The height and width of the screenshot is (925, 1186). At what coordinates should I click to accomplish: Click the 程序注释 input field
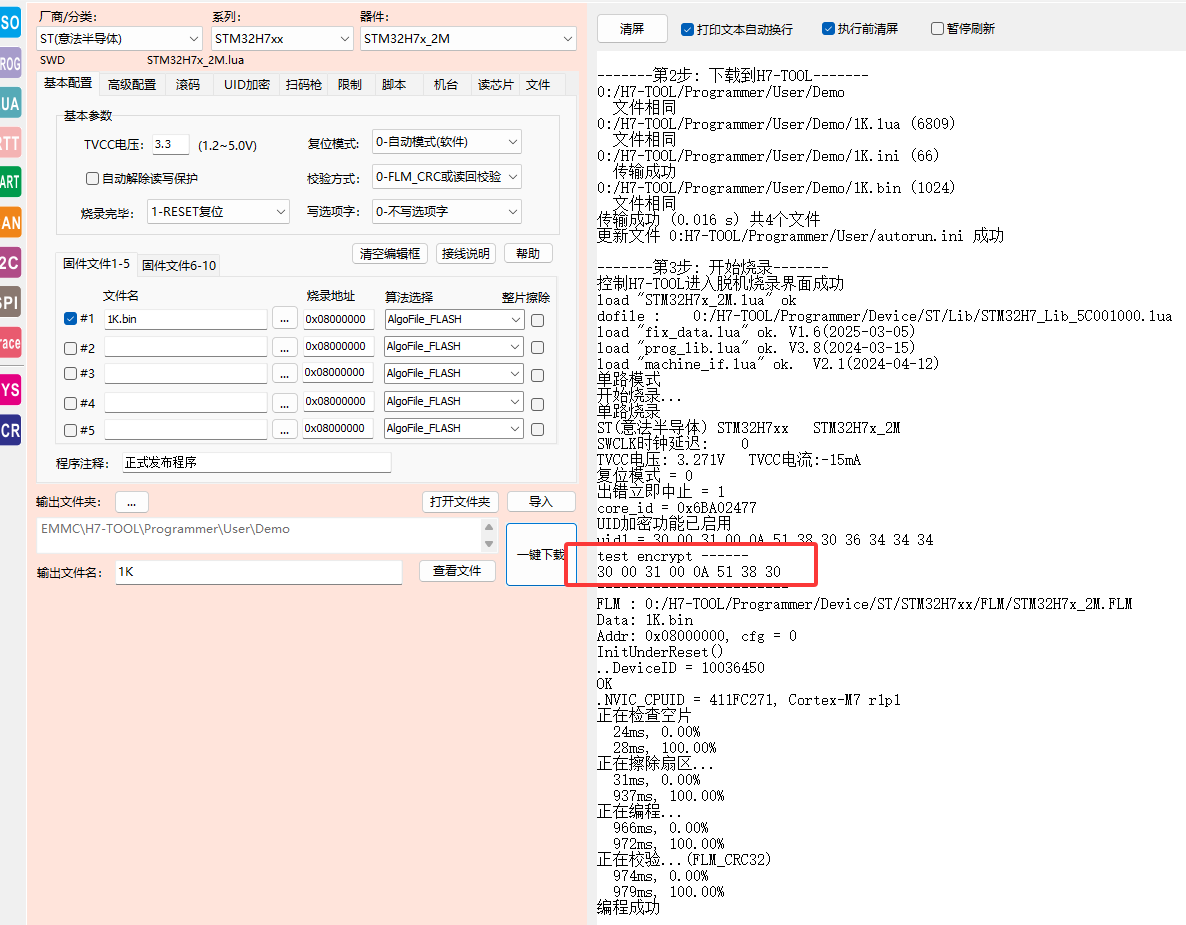(x=256, y=462)
